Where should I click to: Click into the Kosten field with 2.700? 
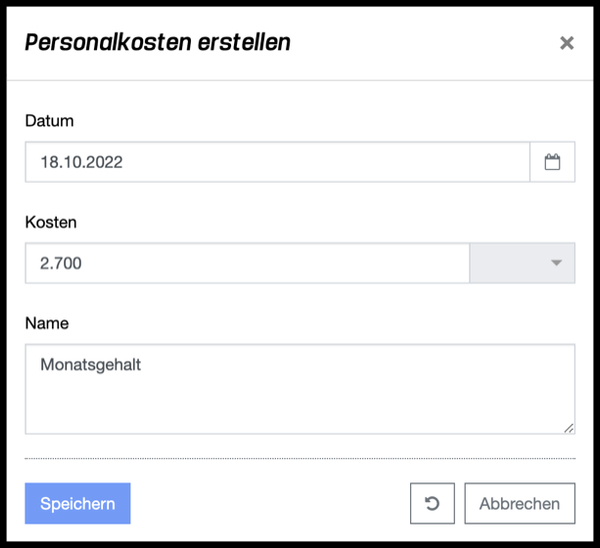pos(247,263)
